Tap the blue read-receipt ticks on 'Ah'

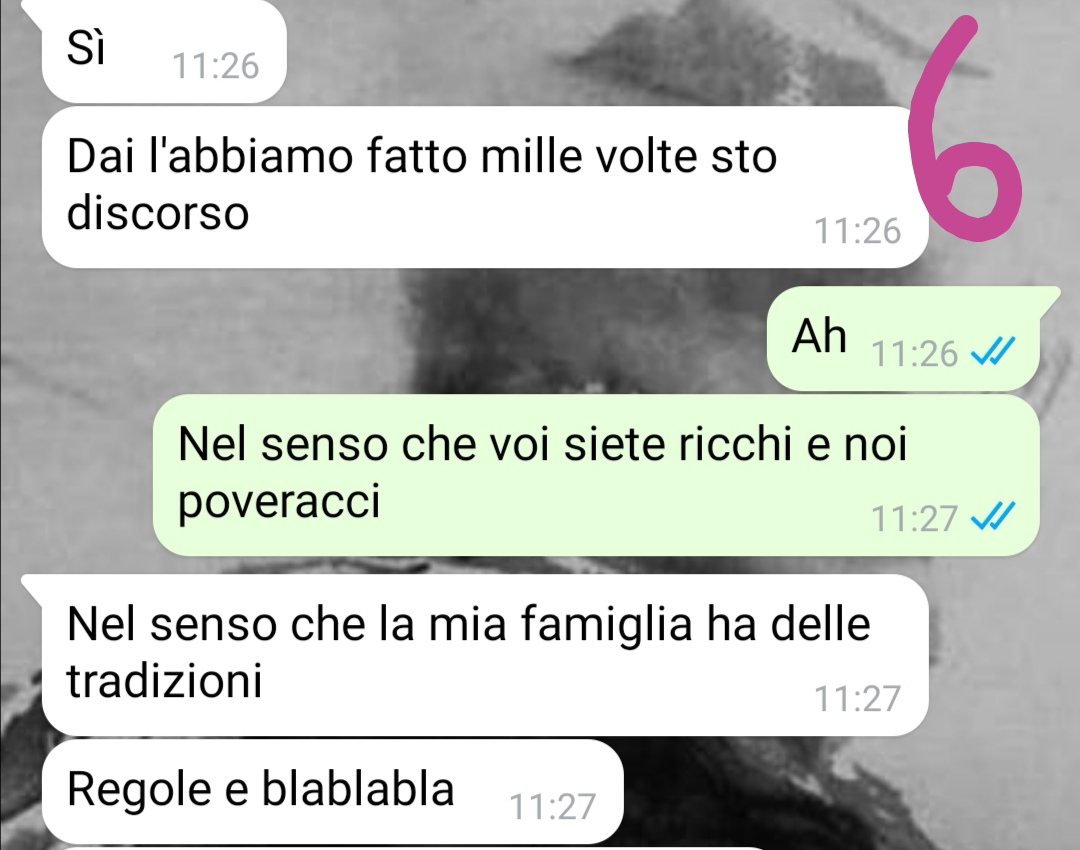click(x=993, y=353)
